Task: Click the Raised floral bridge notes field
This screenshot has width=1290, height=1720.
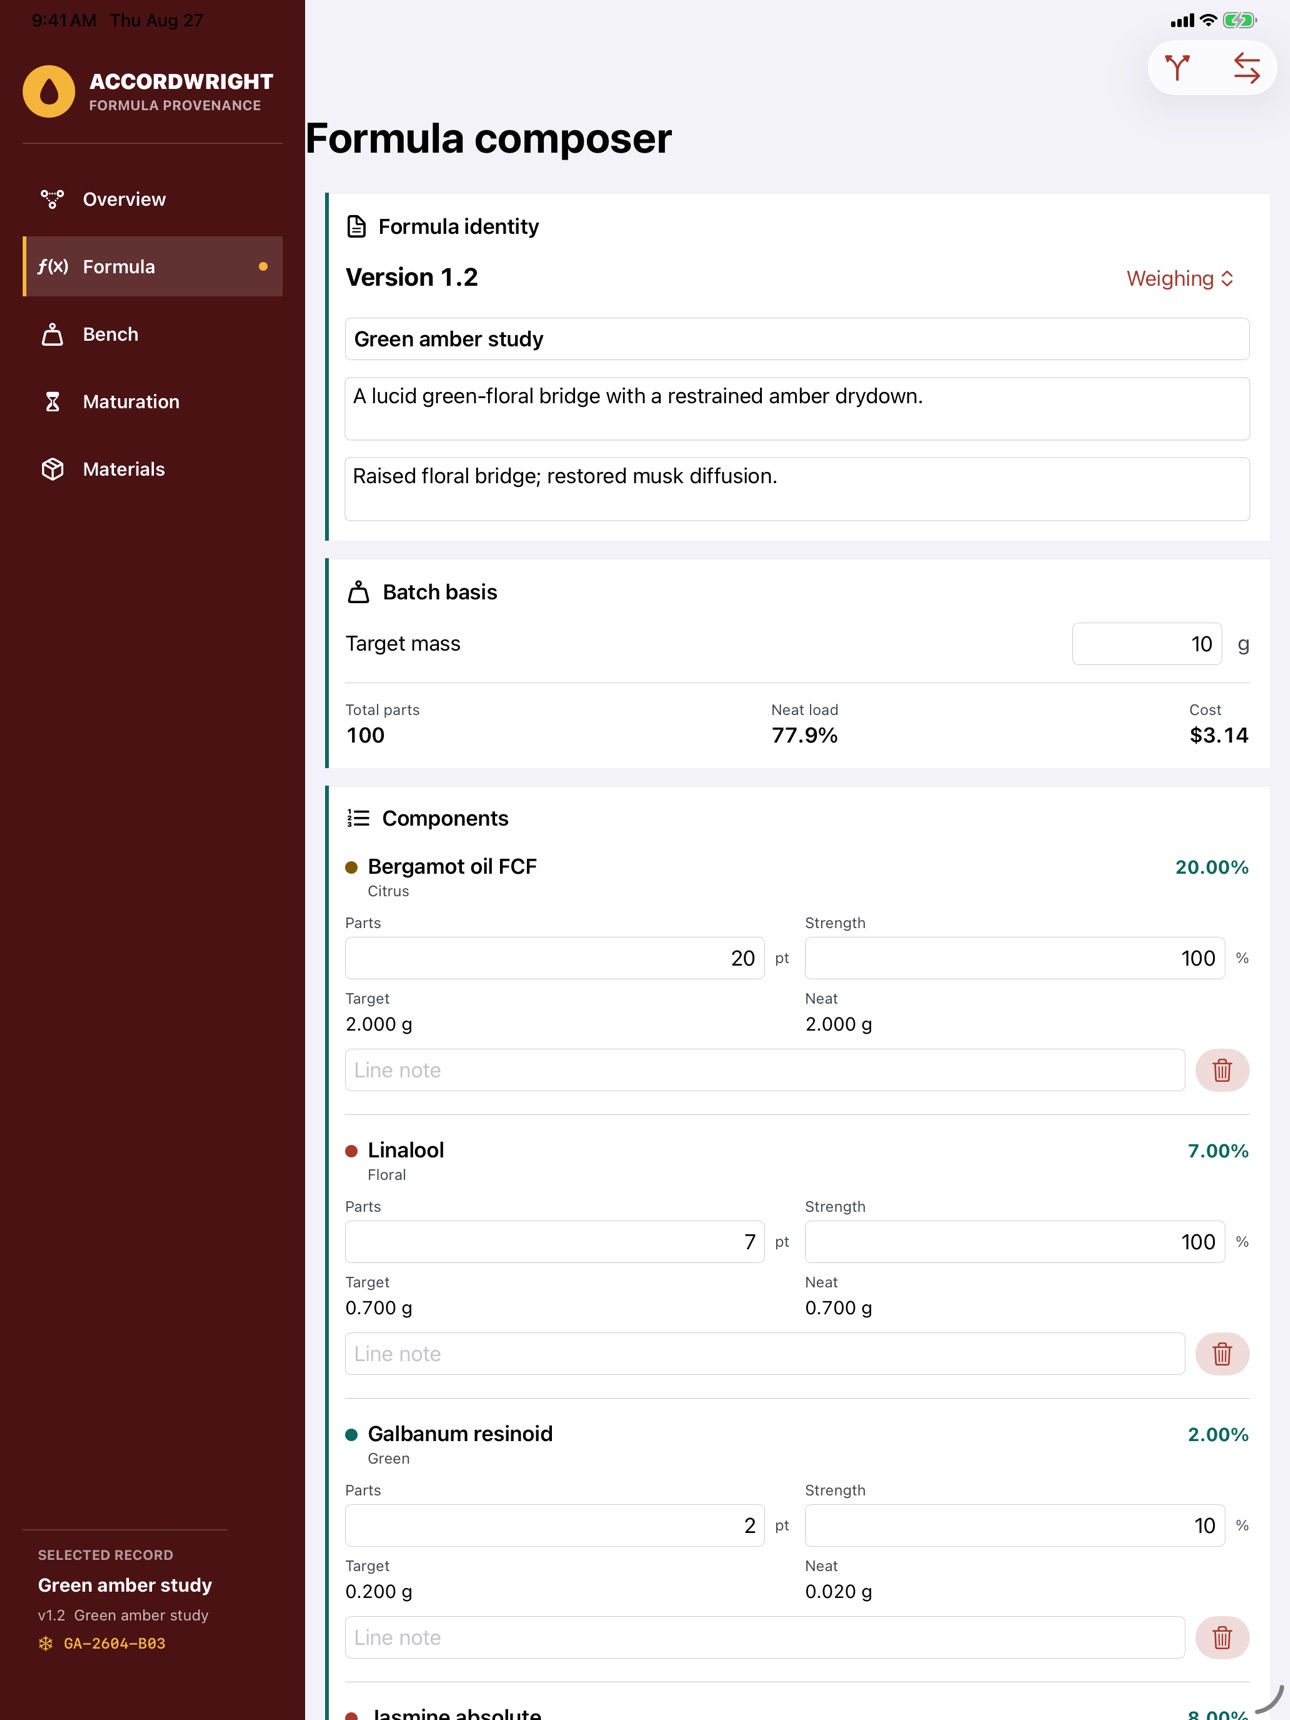Action: pyautogui.click(x=797, y=489)
